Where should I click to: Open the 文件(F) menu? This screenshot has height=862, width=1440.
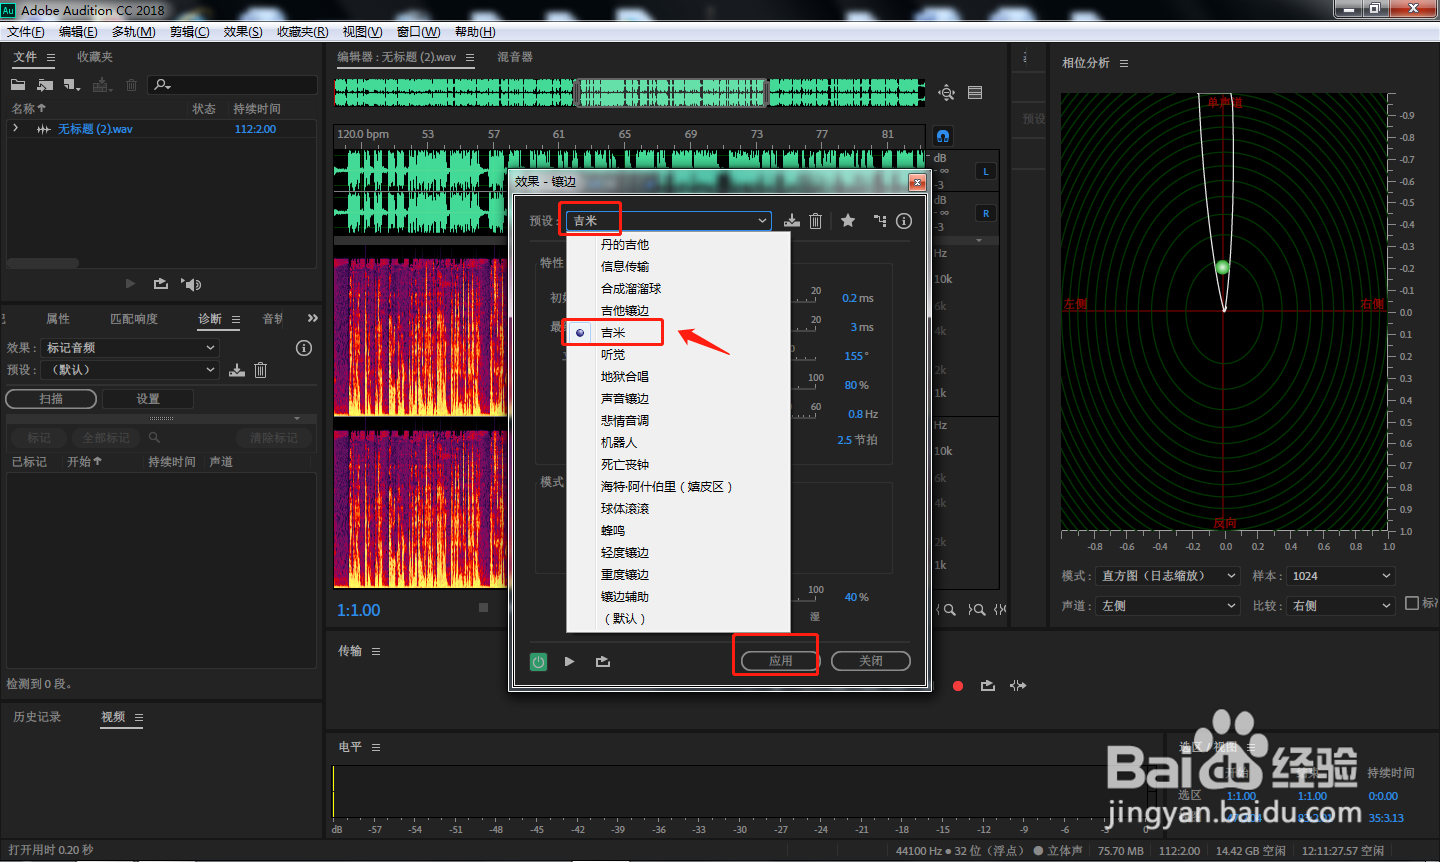(x=25, y=32)
